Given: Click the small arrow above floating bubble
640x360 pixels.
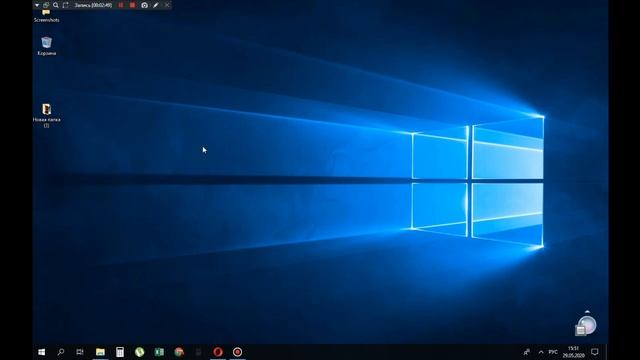Looking at the screenshot, I should (x=587, y=312).
